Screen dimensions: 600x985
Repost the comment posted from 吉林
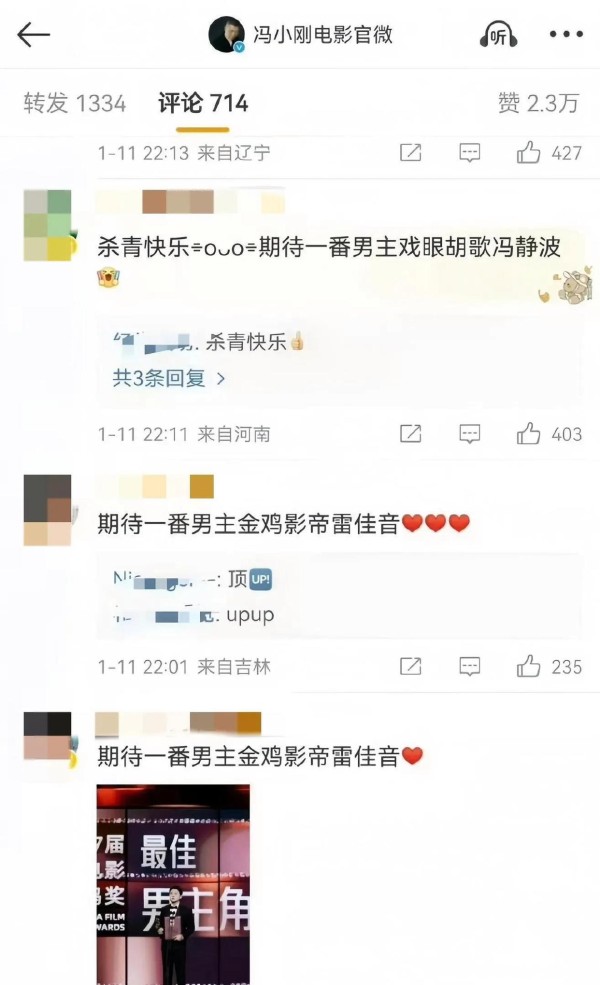[410, 667]
